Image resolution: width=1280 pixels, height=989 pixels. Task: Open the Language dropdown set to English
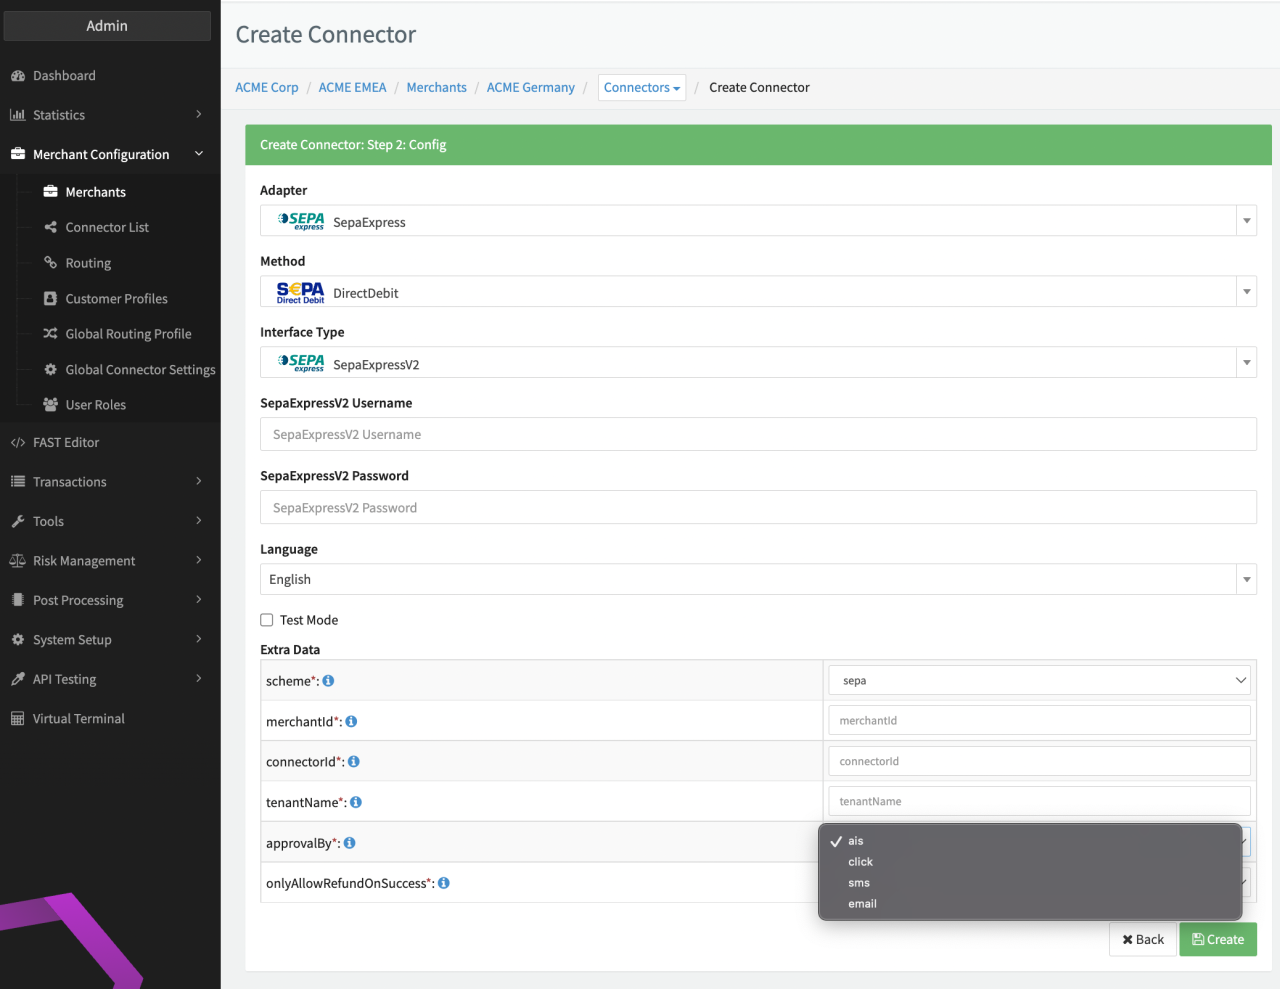point(757,579)
